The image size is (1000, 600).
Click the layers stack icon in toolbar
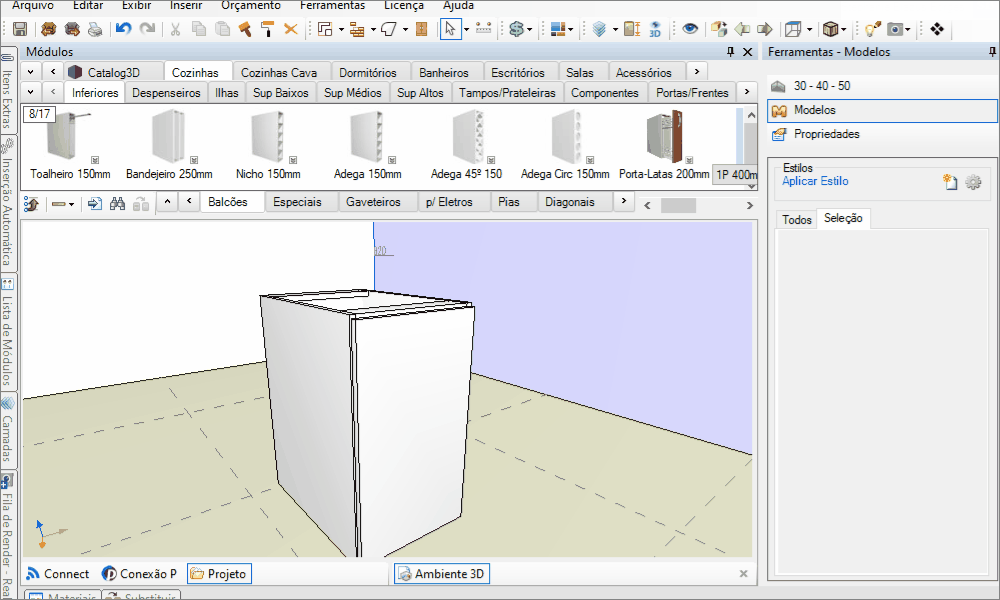coord(599,29)
